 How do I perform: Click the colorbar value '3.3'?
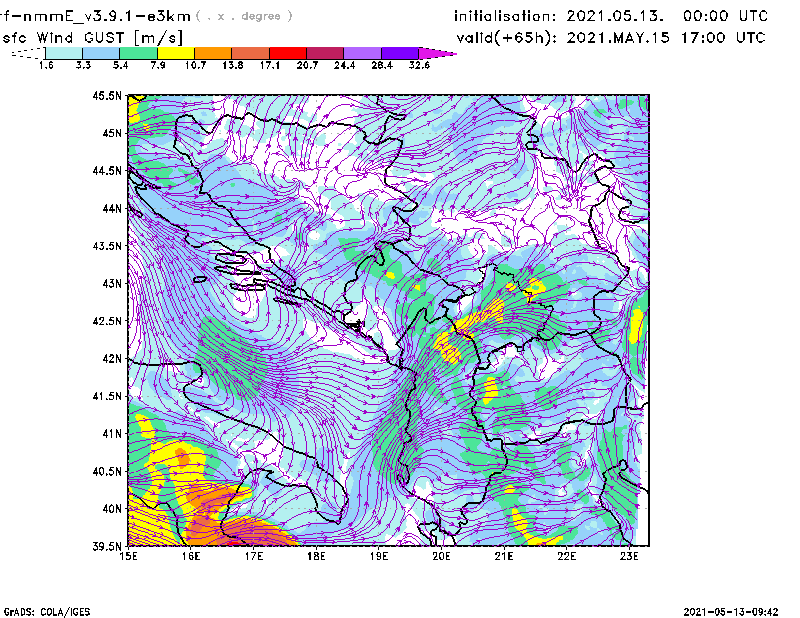(x=83, y=65)
